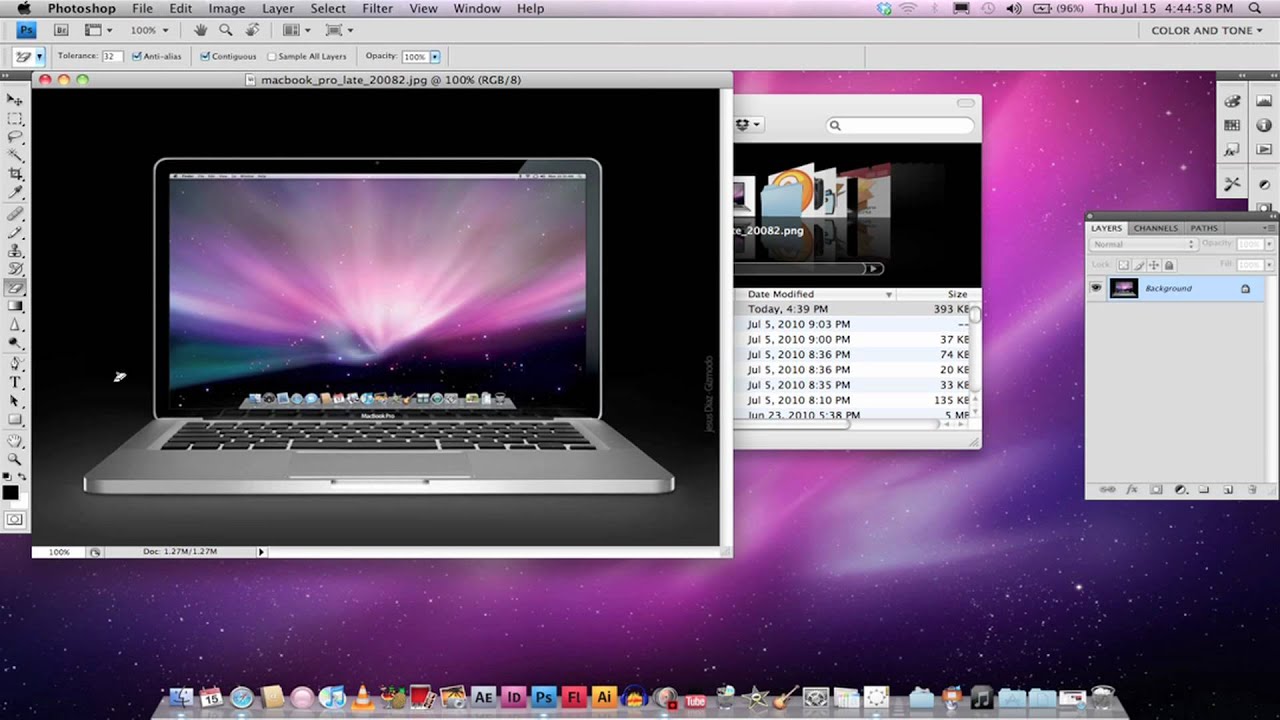Screen dimensions: 1280x720
Task: Delete layer using trash icon
Action: [x=1252, y=490]
